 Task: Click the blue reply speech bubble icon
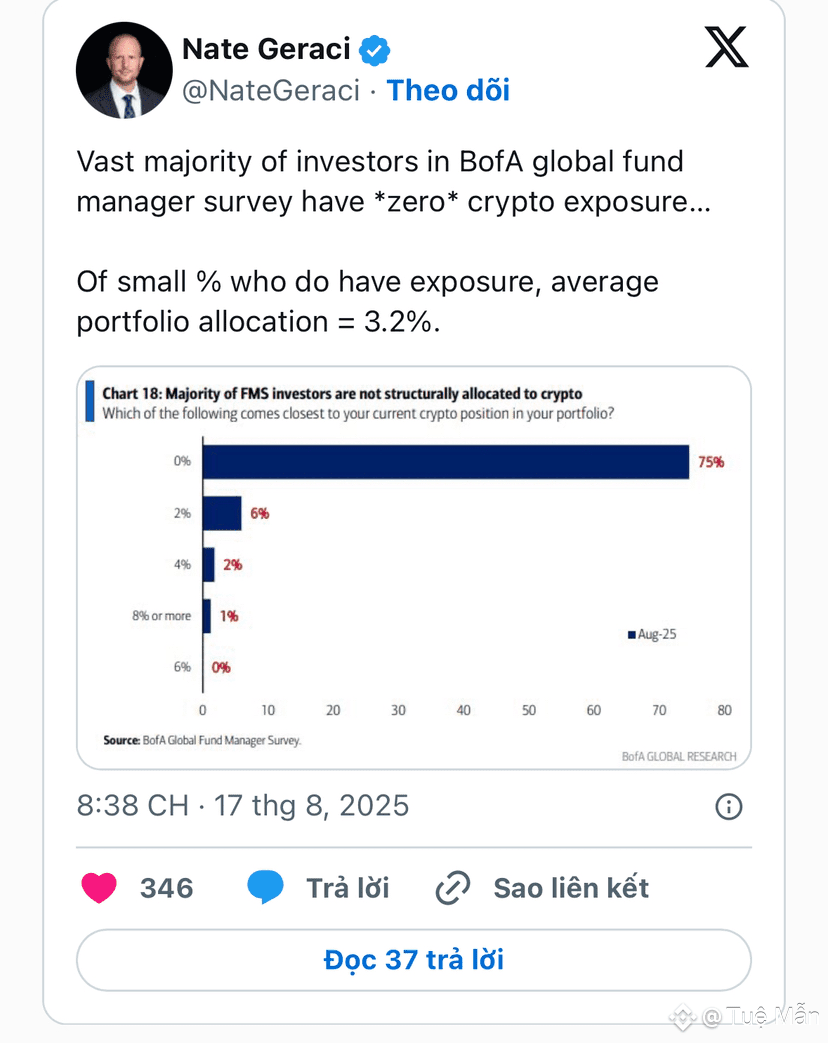pyautogui.click(x=265, y=887)
